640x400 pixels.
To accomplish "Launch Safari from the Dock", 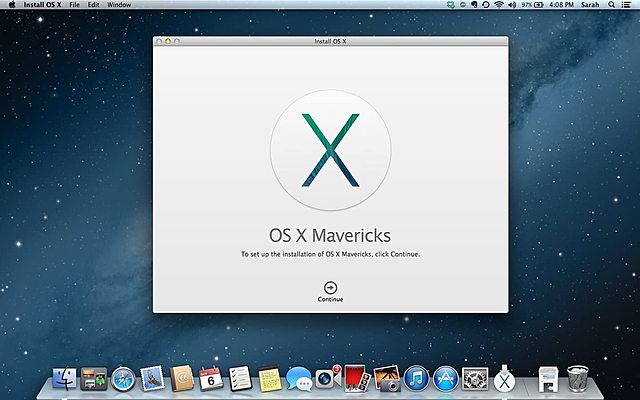I will click(x=123, y=379).
